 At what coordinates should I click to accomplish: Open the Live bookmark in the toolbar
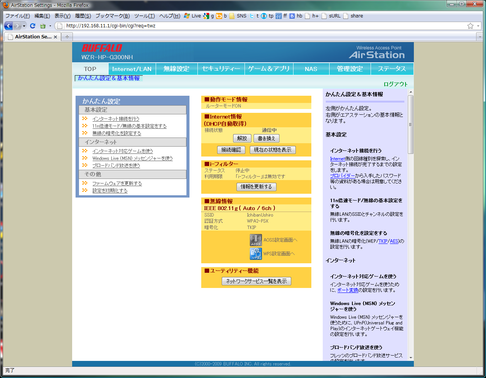point(193,16)
